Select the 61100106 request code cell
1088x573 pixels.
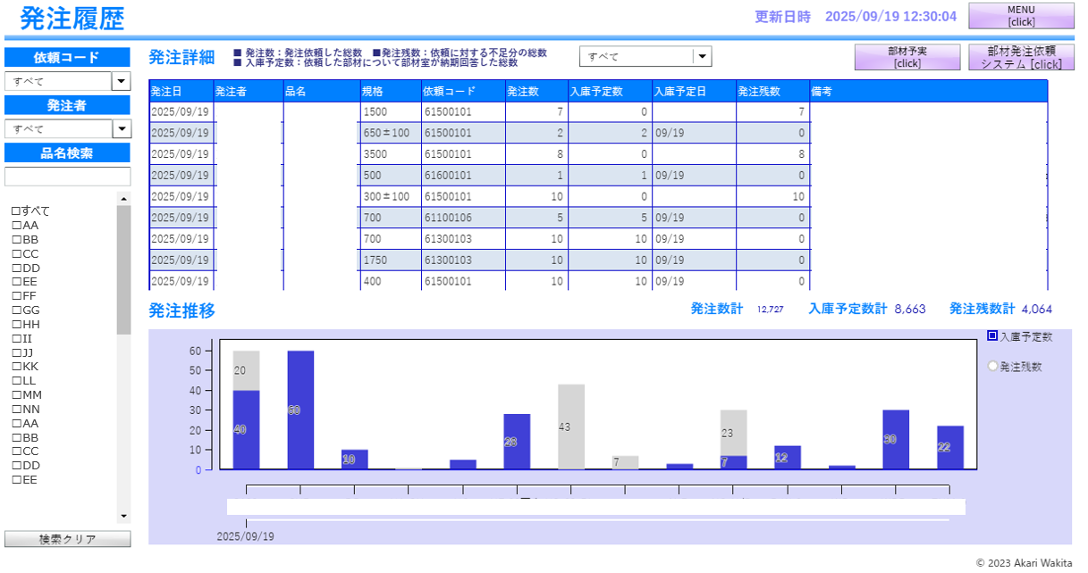(463, 218)
